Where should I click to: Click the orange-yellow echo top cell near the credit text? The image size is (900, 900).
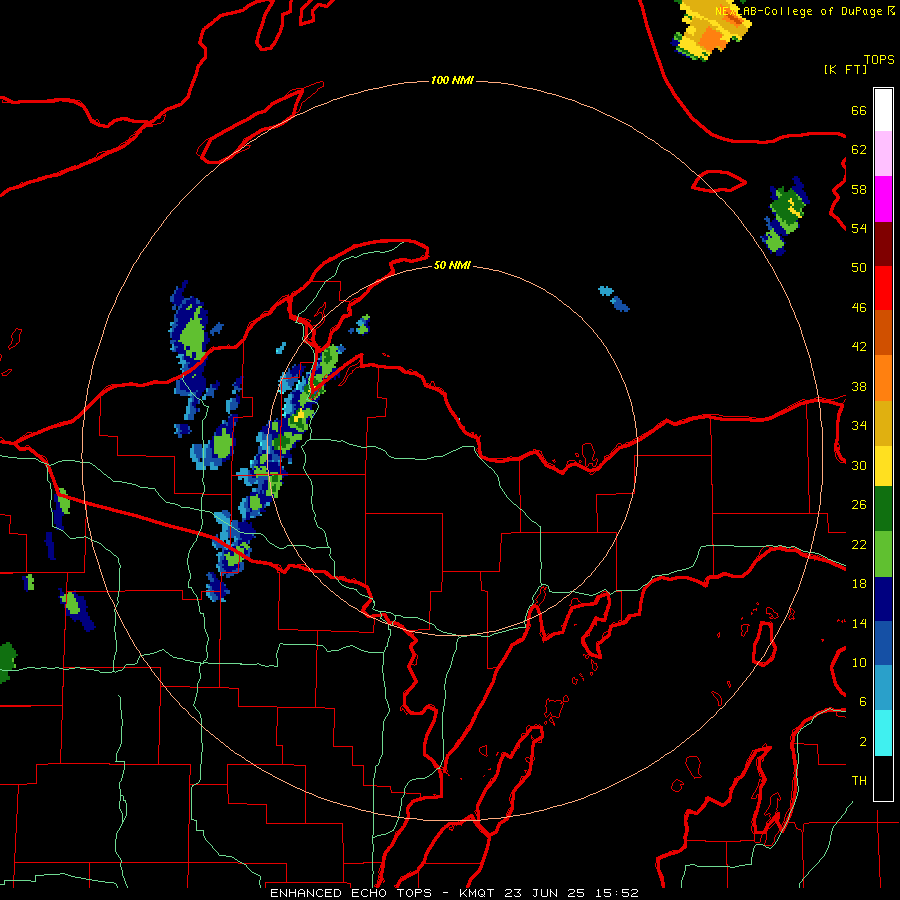tap(712, 29)
